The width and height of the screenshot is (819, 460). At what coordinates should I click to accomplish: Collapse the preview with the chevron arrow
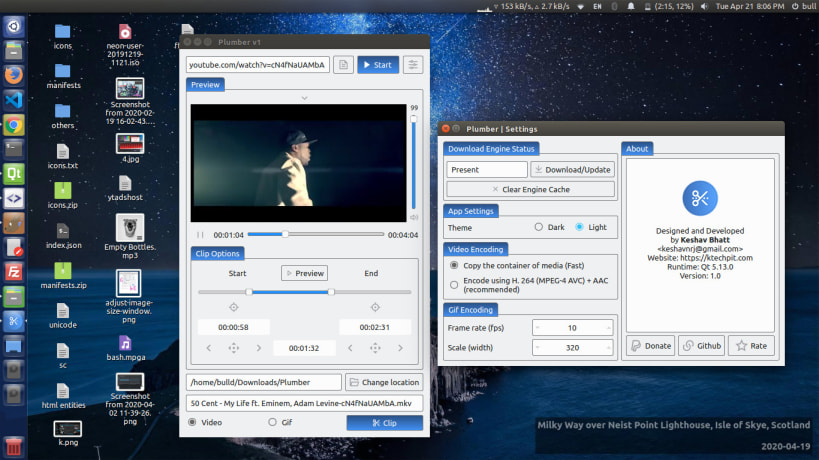point(304,98)
